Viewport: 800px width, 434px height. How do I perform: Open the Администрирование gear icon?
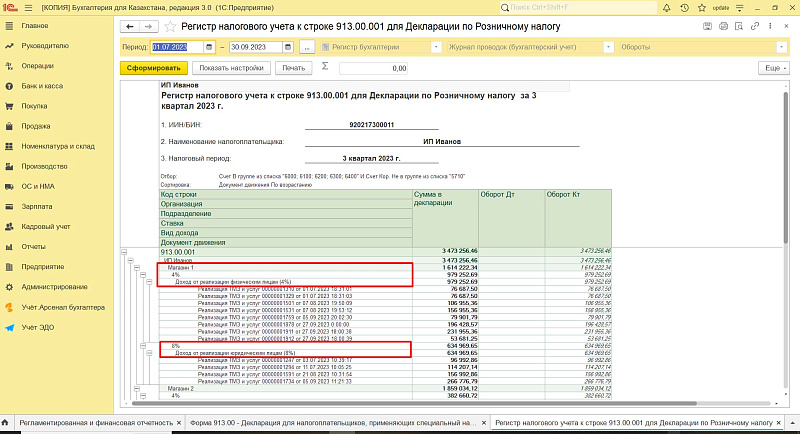[9, 287]
